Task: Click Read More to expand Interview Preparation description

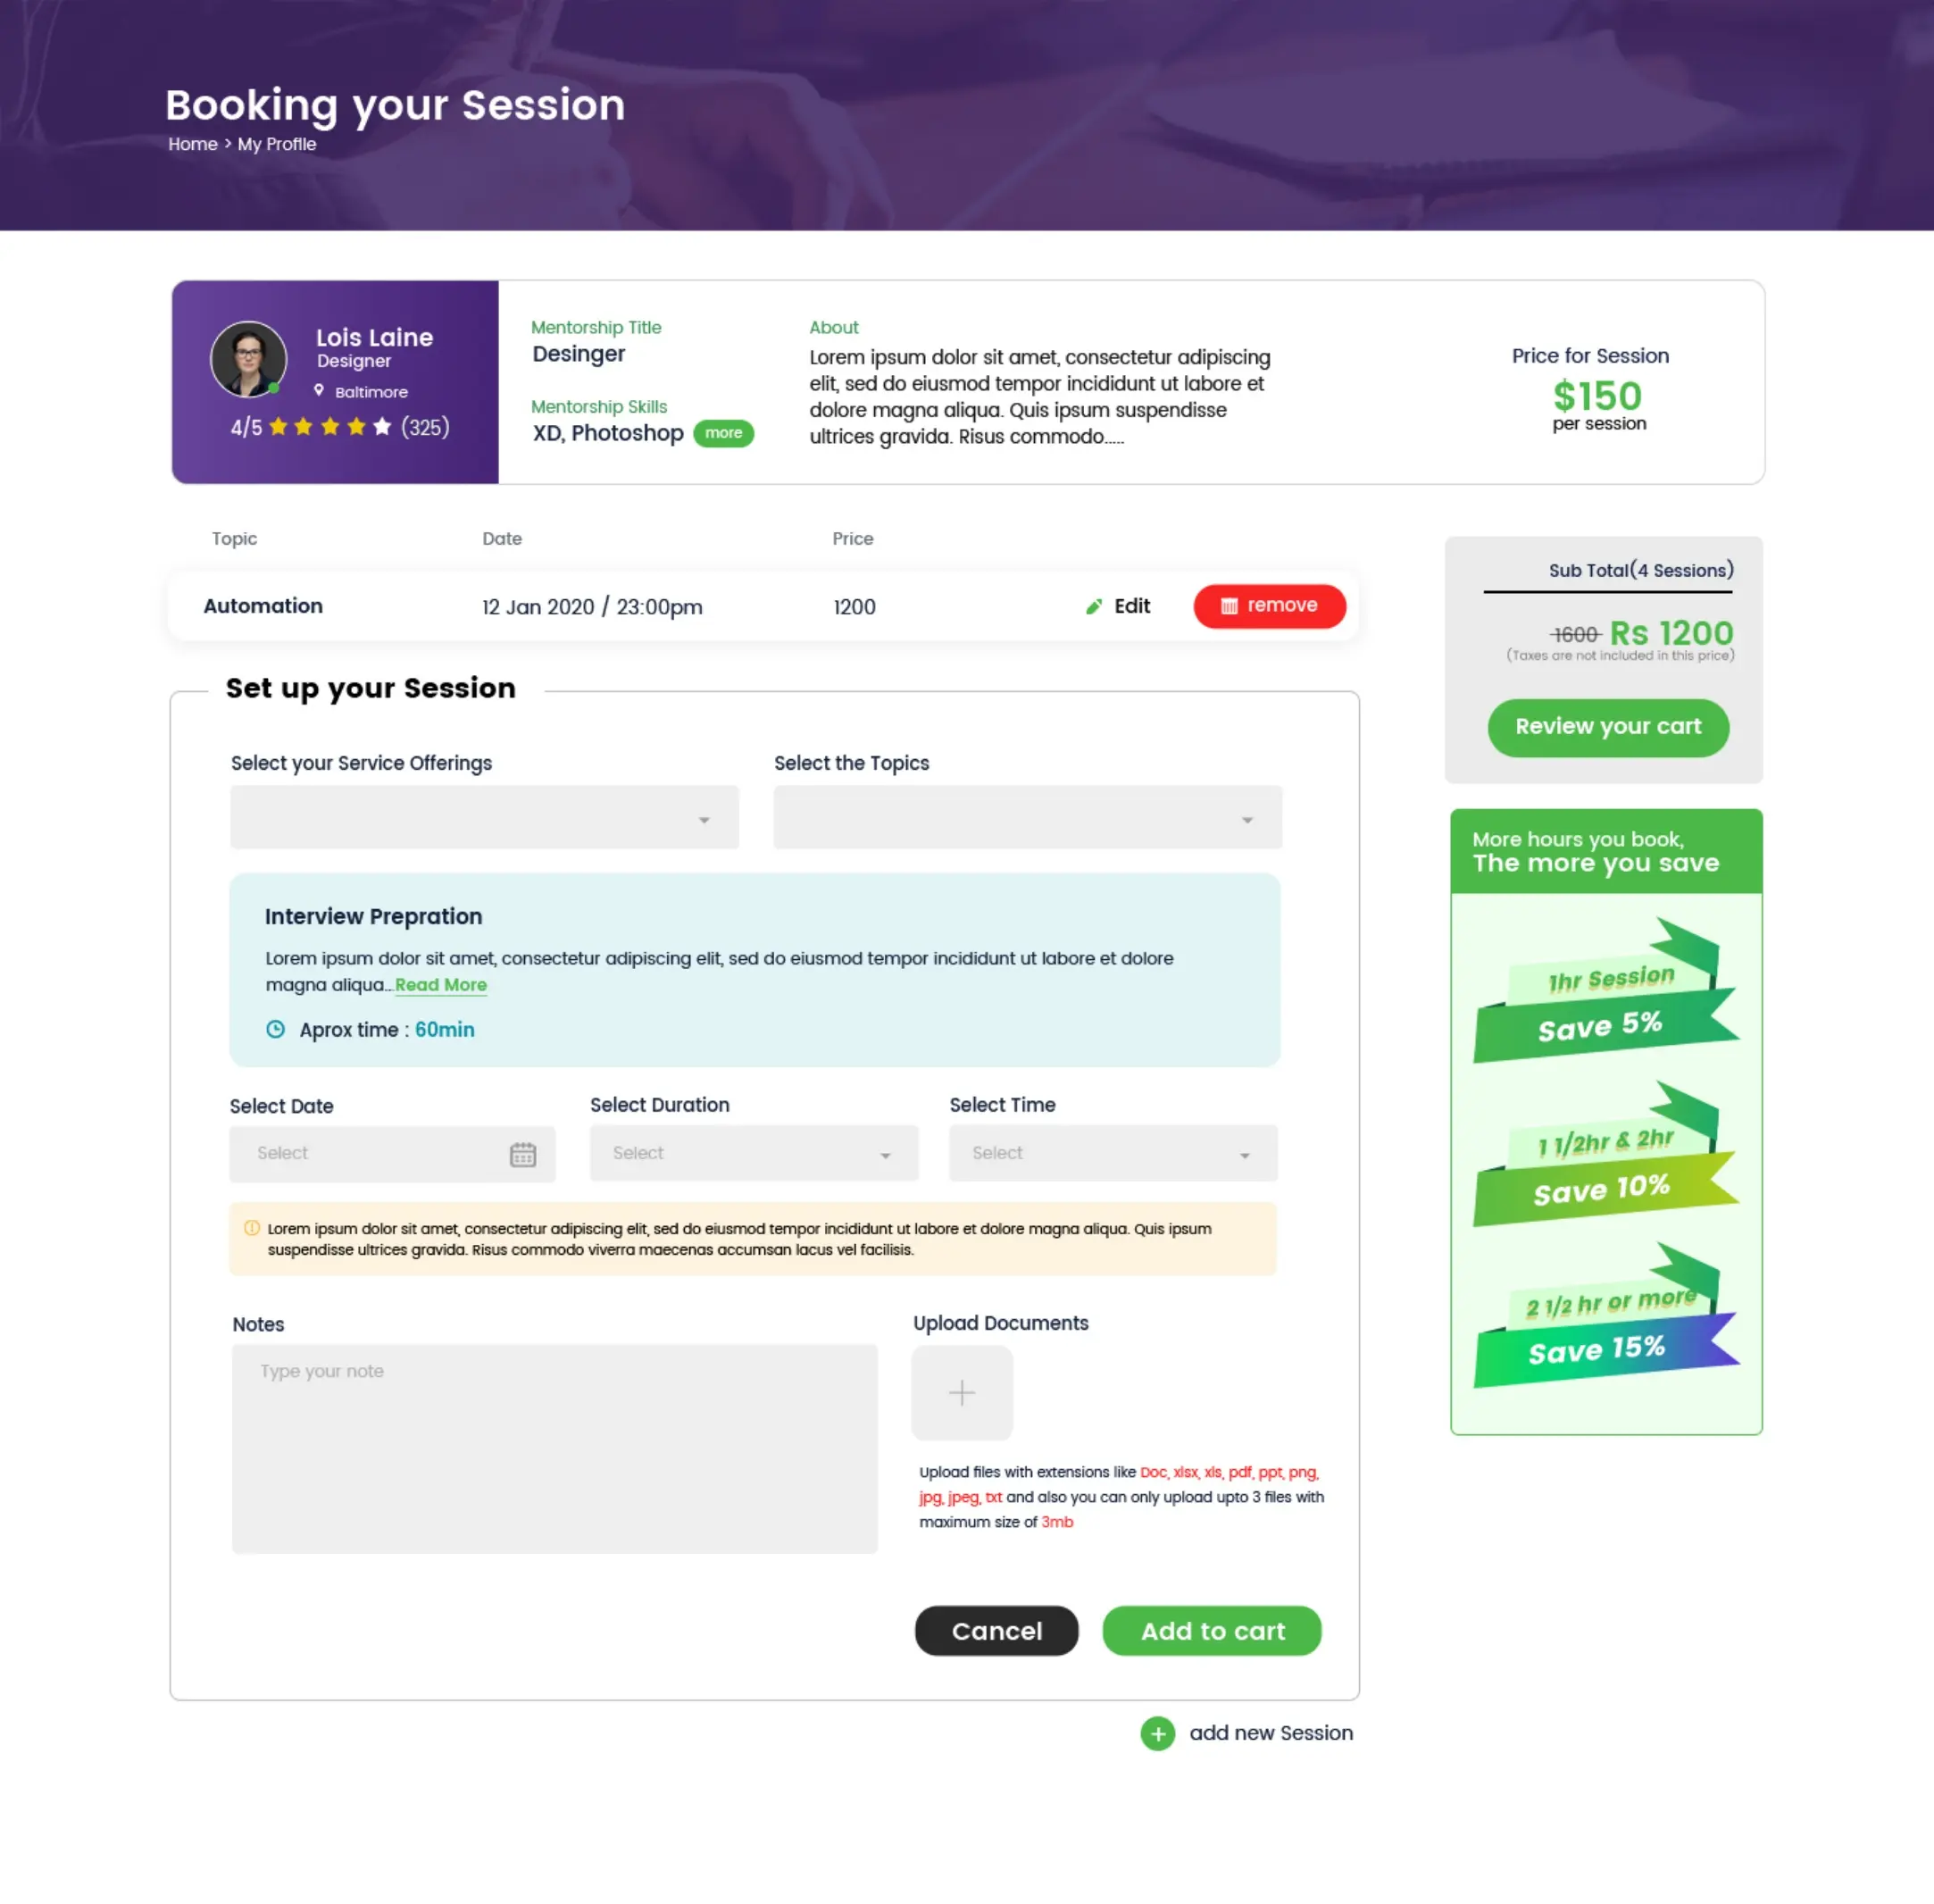Action: coord(441,983)
